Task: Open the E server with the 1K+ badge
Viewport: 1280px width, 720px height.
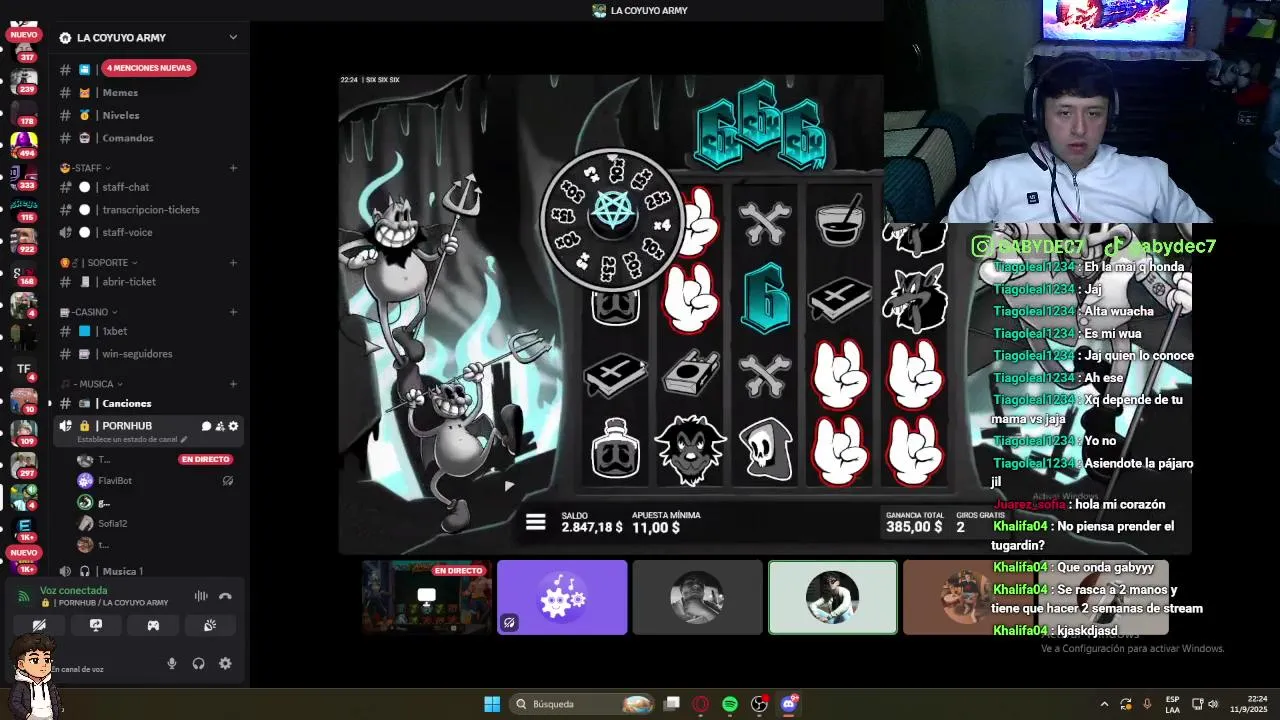Action: (24, 527)
